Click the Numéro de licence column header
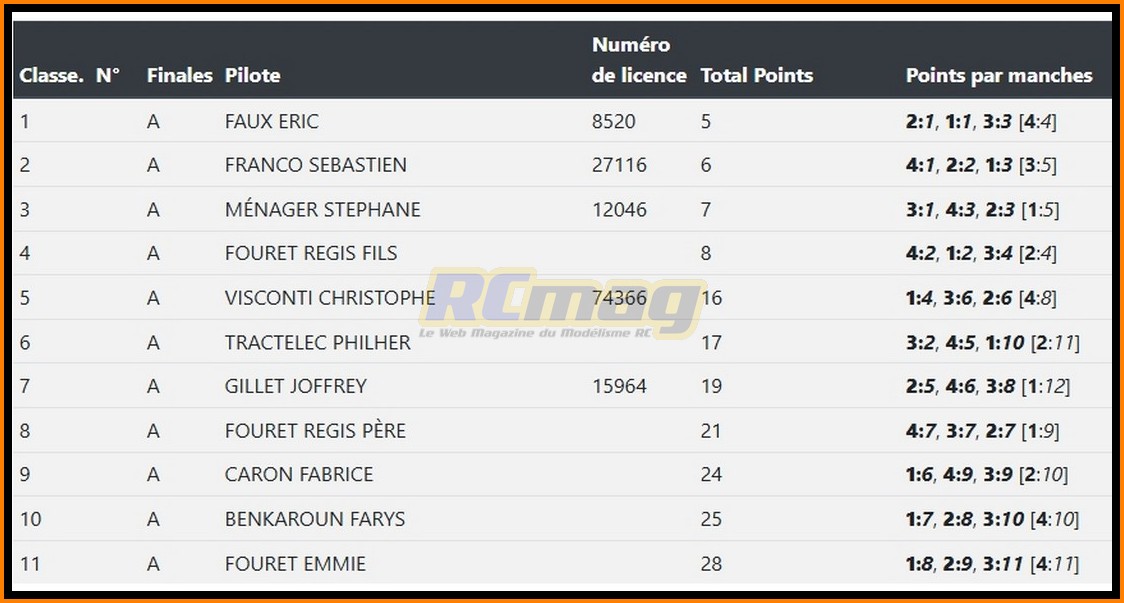Viewport: 1124px width, 603px height. tap(639, 60)
